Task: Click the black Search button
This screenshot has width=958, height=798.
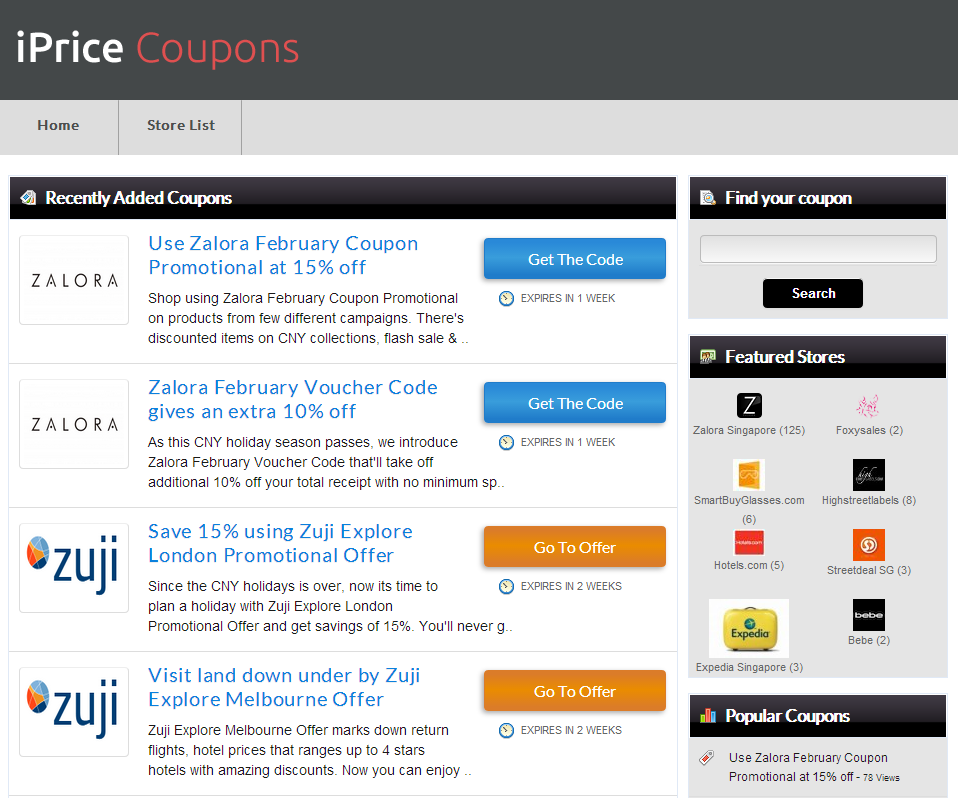Action: tap(813, 293)
